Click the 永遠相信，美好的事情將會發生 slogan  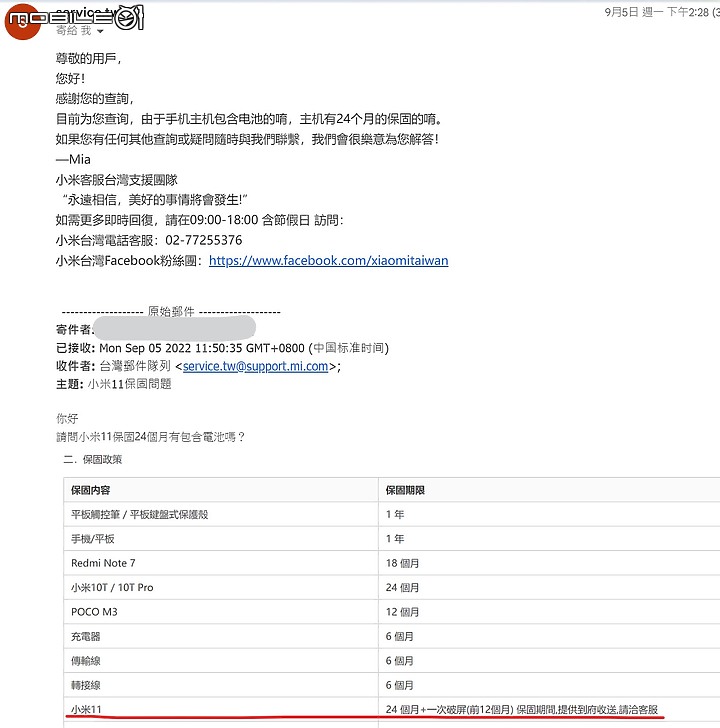(x=155, y=200)
